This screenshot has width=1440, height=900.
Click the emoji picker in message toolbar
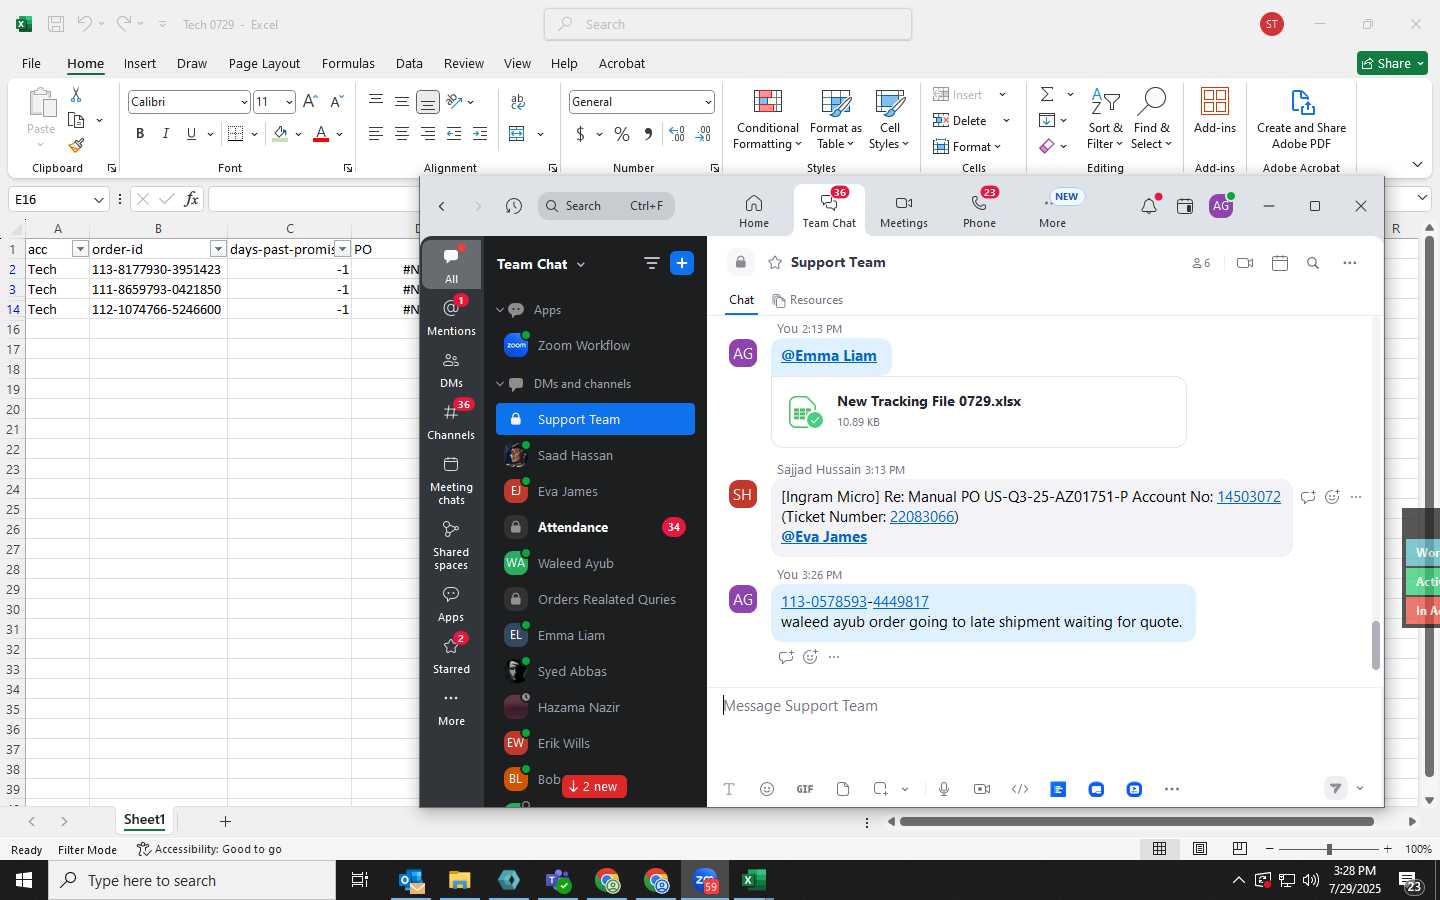(767, 789)
